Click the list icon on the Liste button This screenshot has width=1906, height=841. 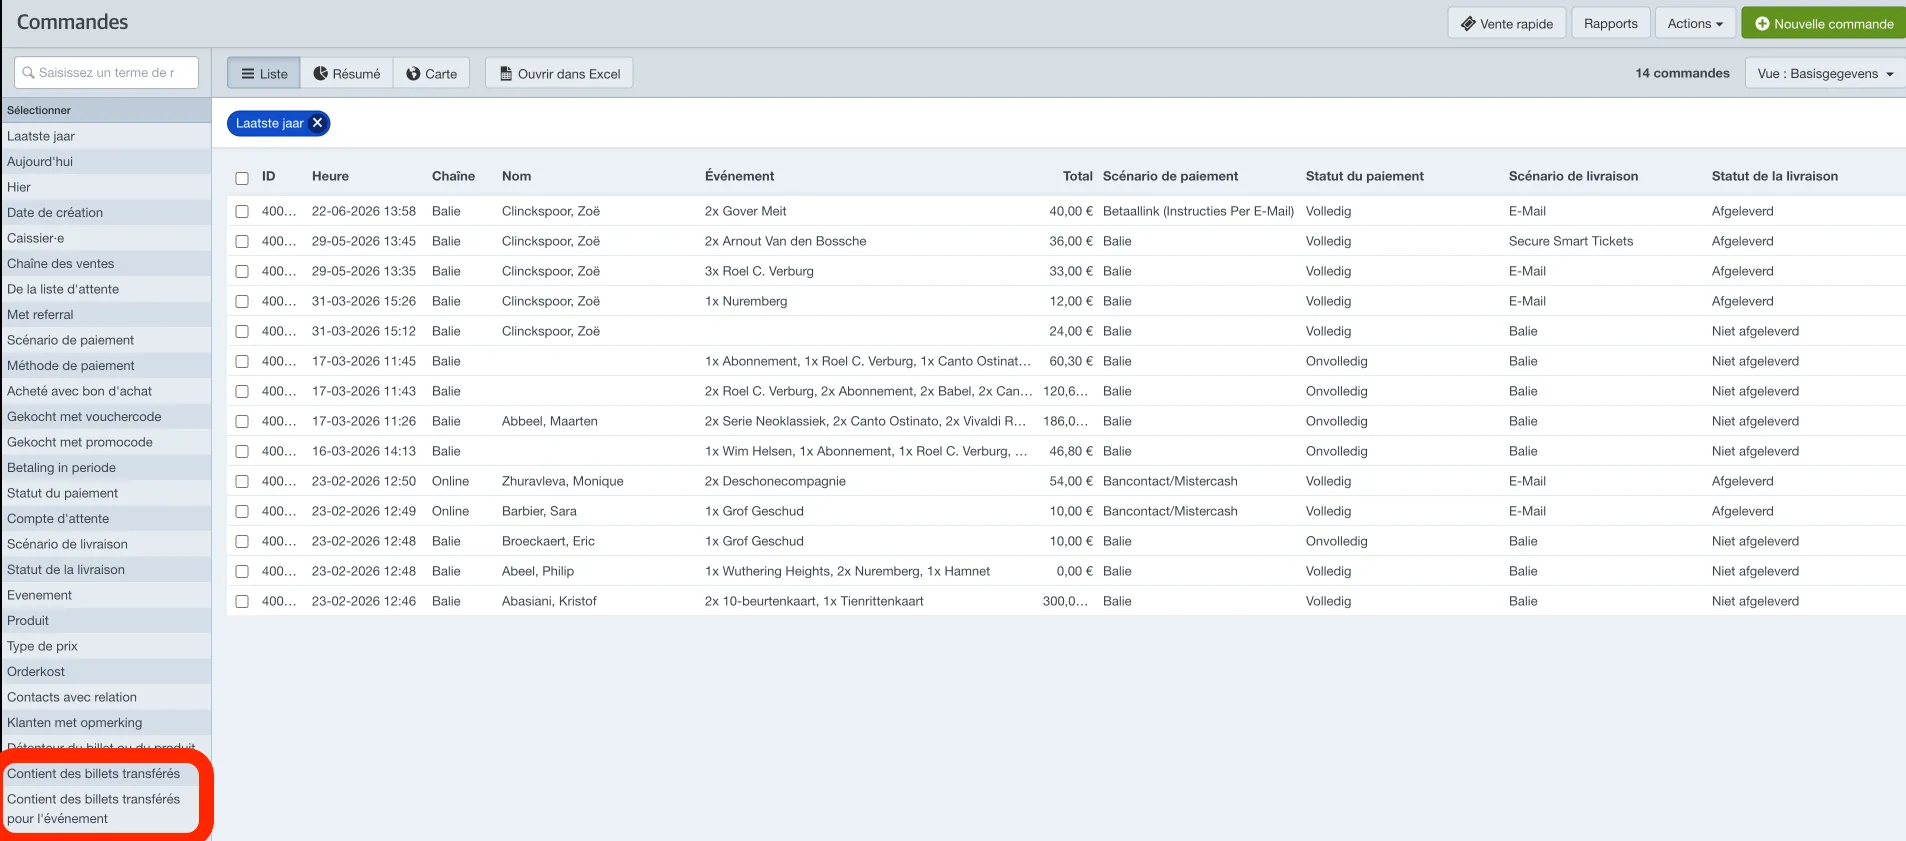[248, 74]
